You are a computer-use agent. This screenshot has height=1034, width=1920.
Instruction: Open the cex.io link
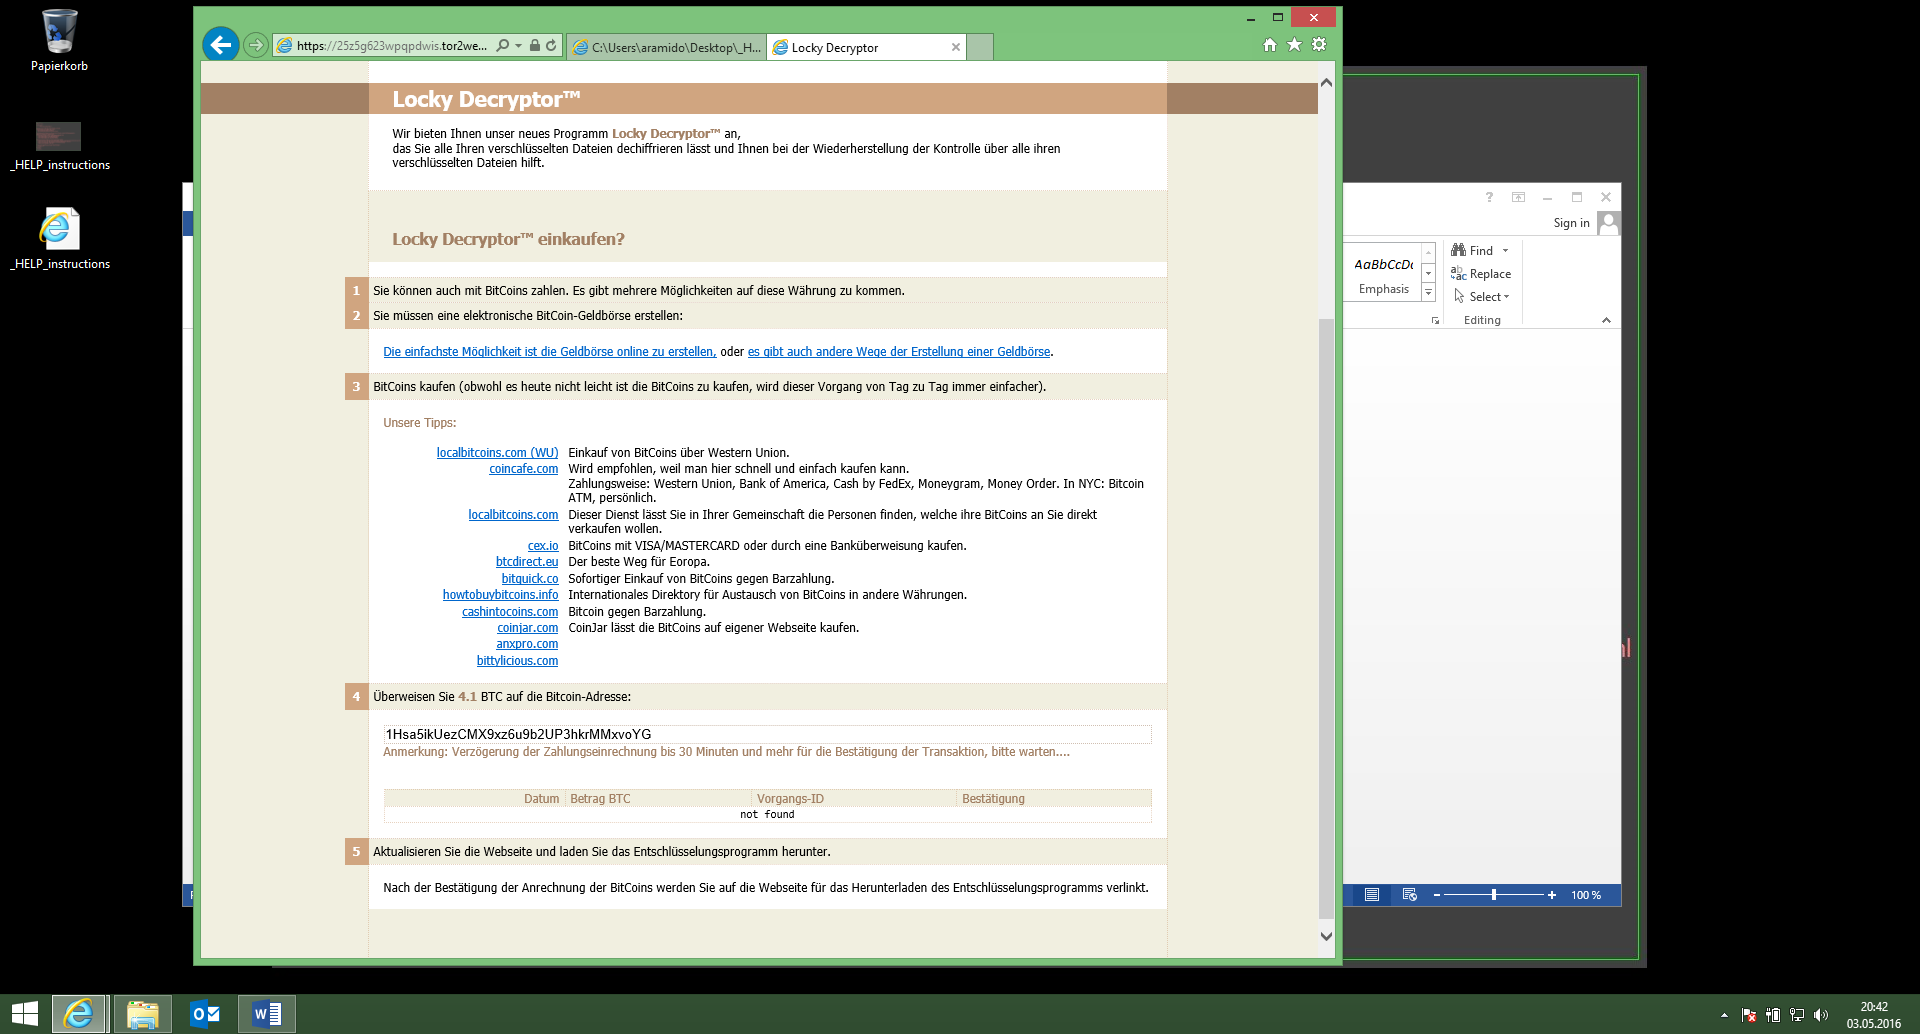point(543,546)
